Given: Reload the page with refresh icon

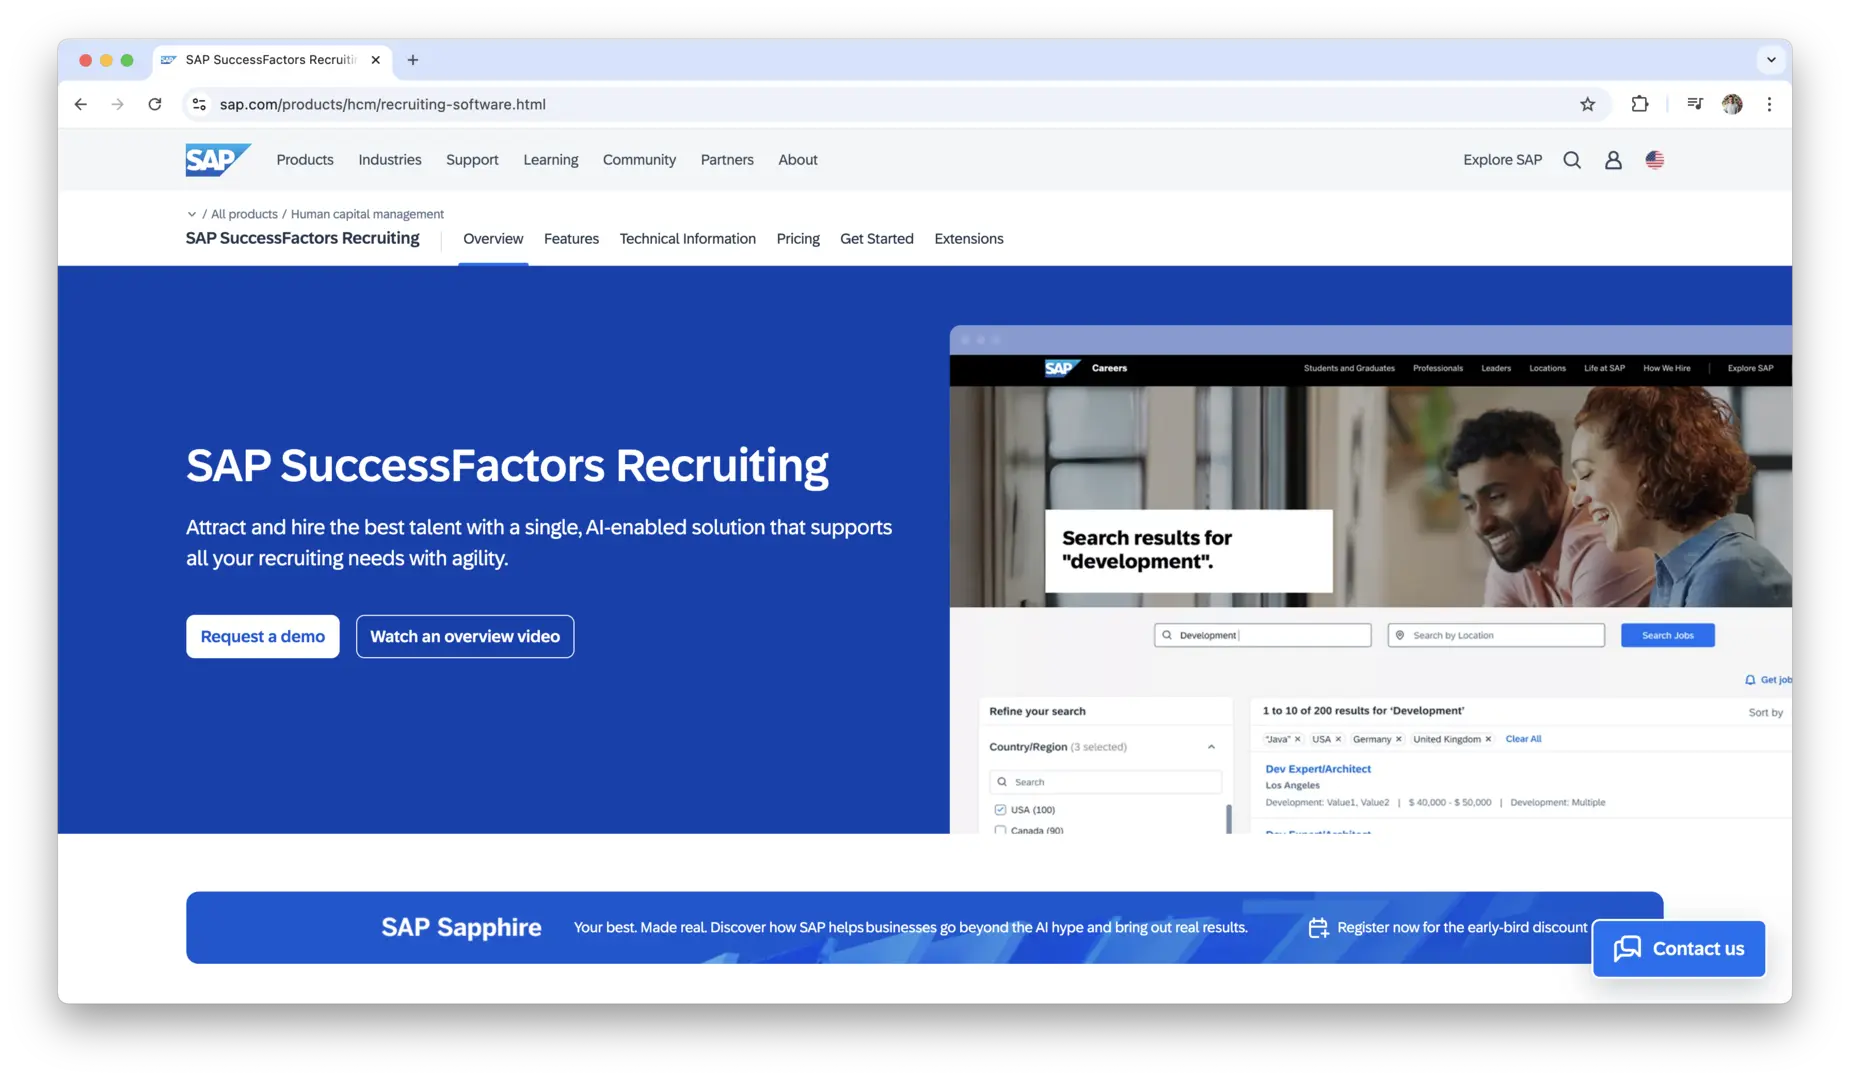Looking at the screenshot, I should click(155, 104).
